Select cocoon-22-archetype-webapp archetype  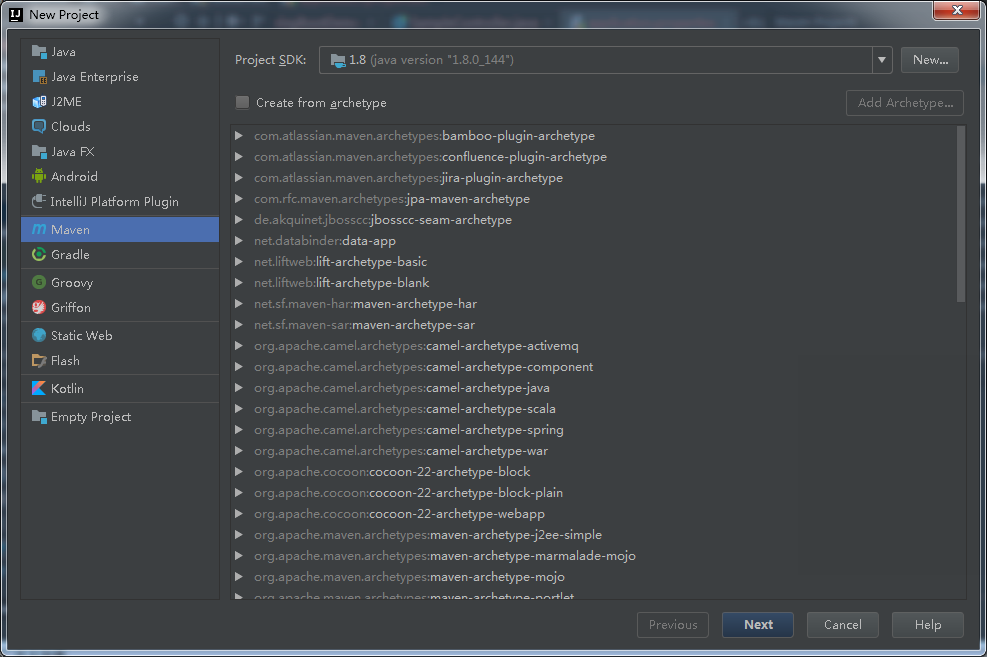click(x=400, y=514)
